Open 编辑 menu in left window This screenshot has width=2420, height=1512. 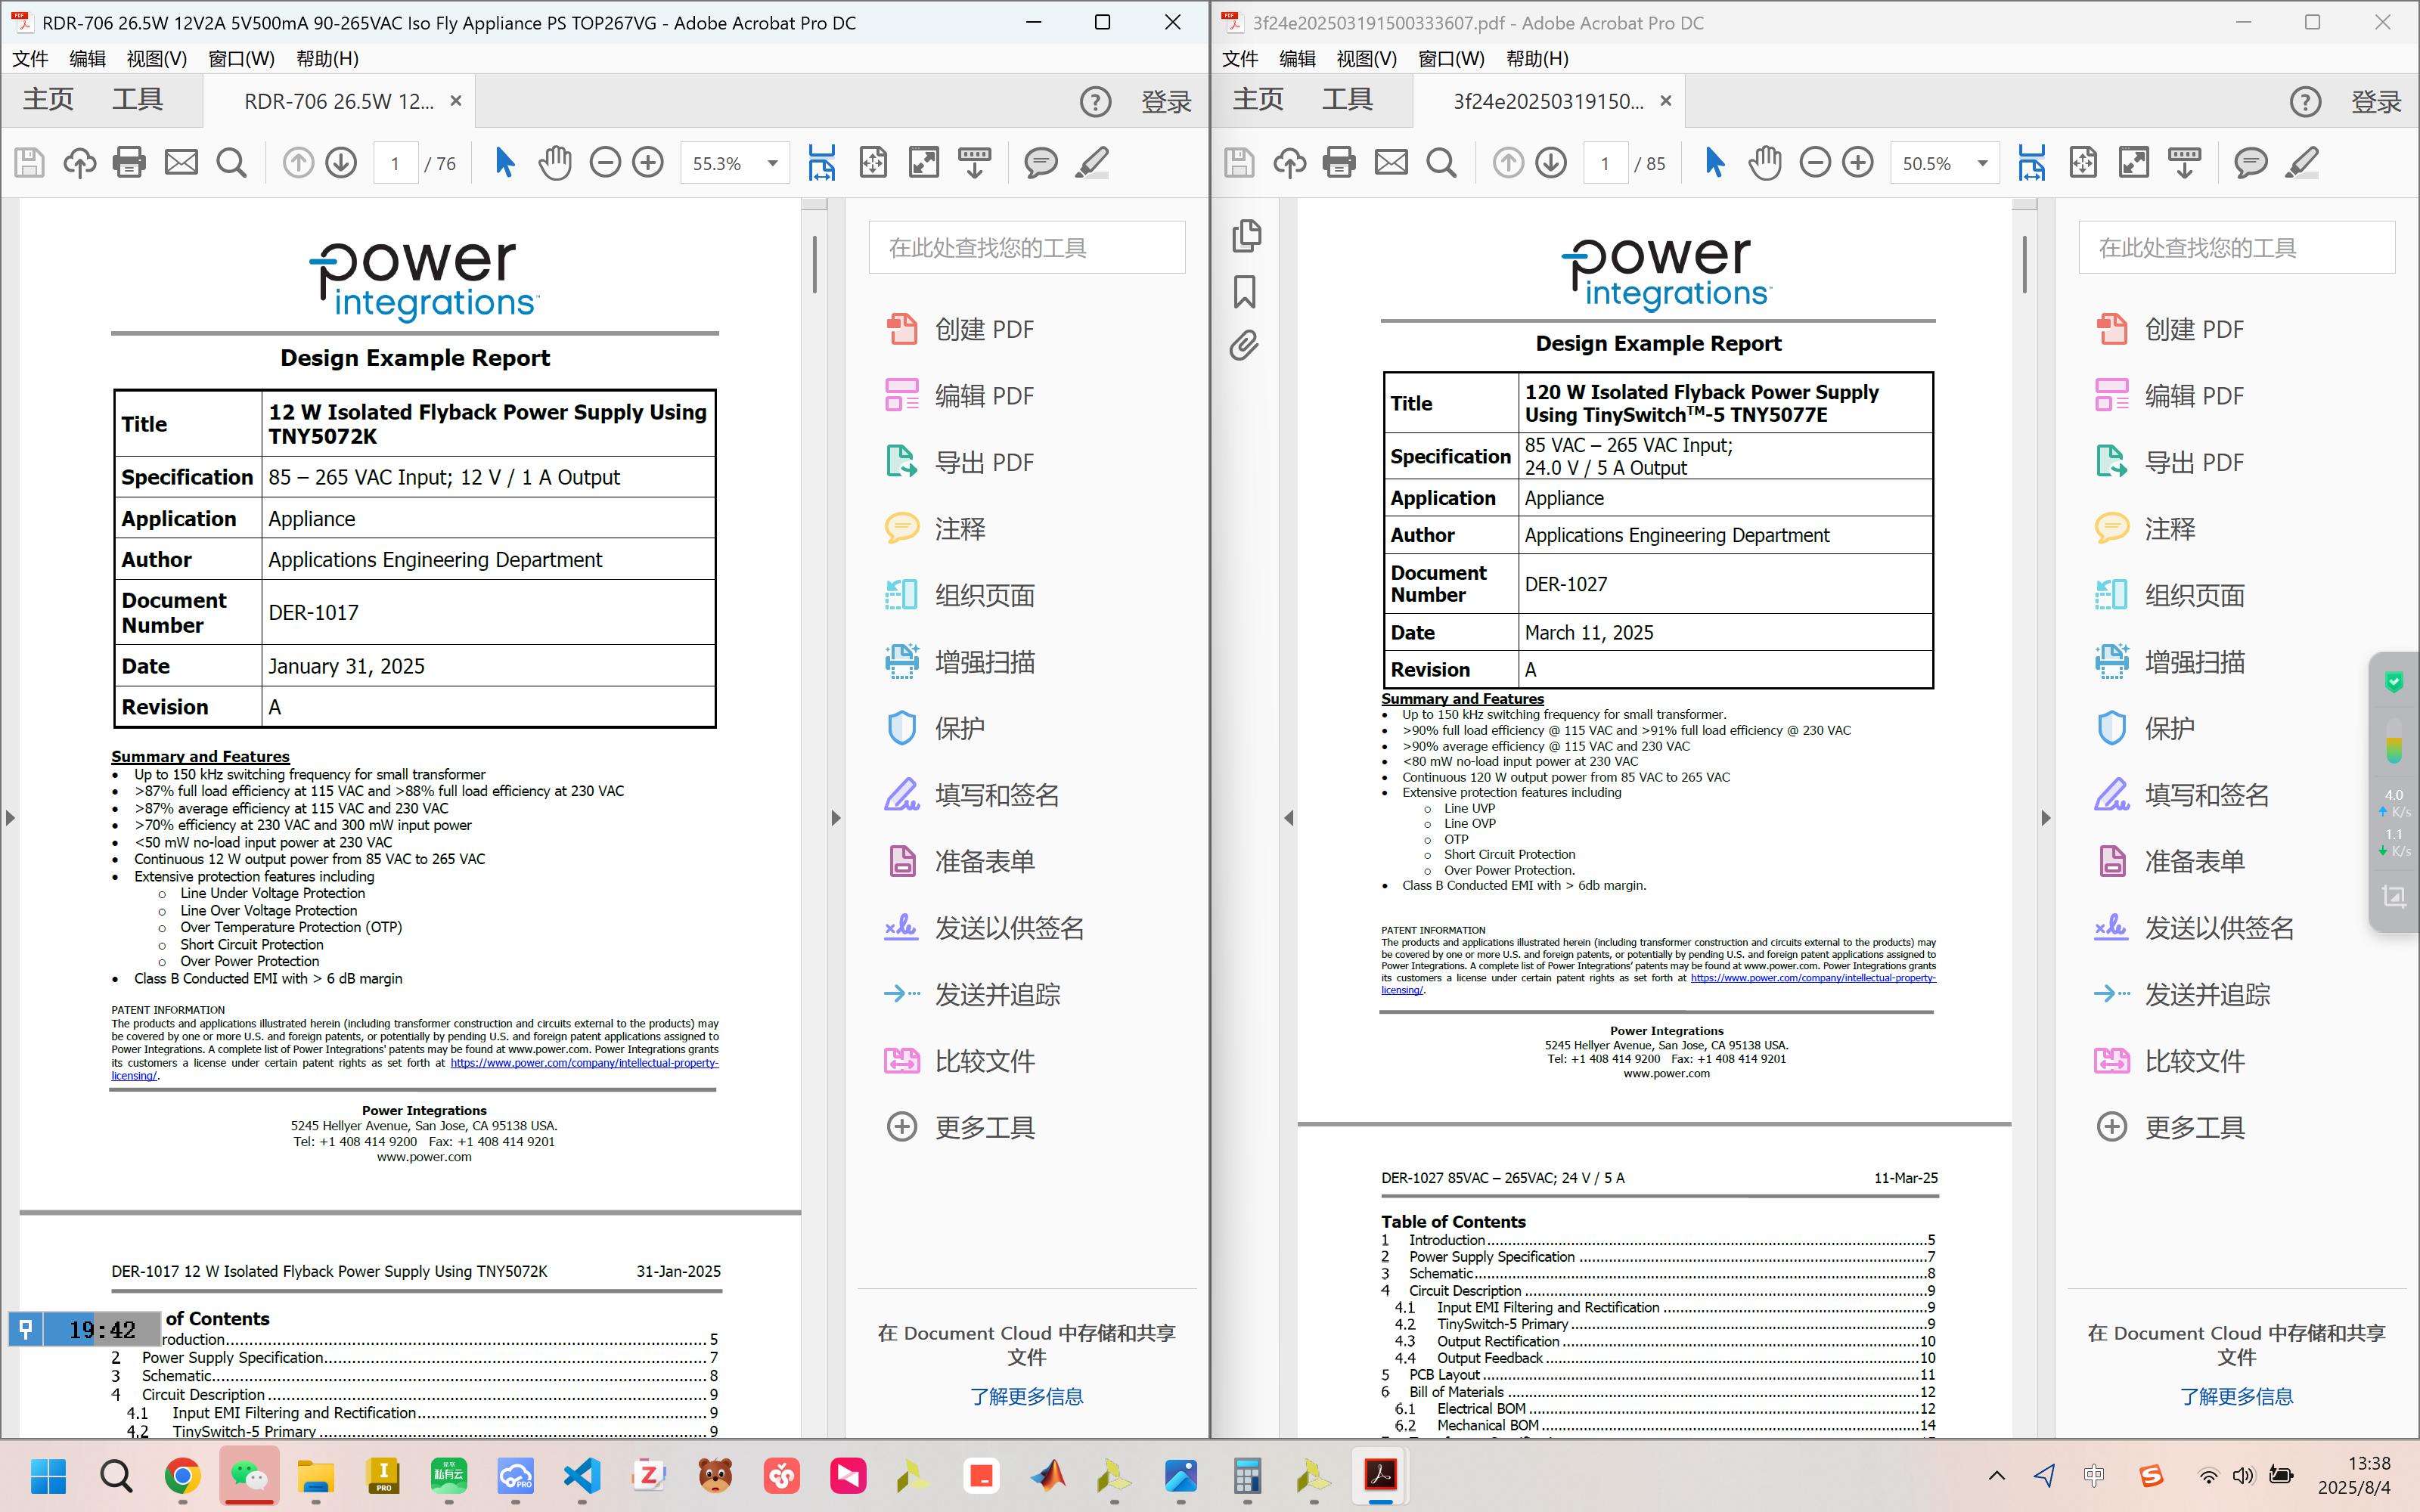pos(87,58)
